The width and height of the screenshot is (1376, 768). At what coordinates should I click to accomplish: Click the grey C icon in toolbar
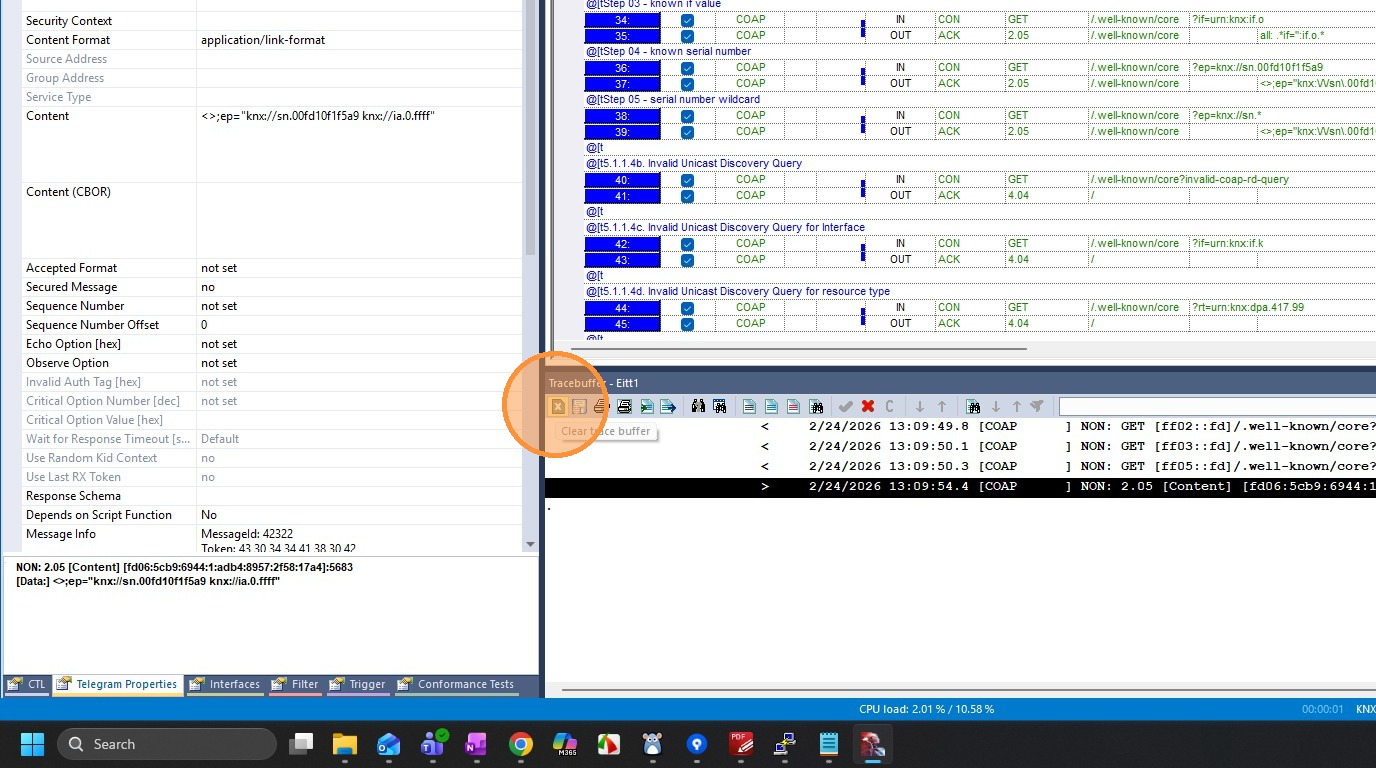pos(889,406)
